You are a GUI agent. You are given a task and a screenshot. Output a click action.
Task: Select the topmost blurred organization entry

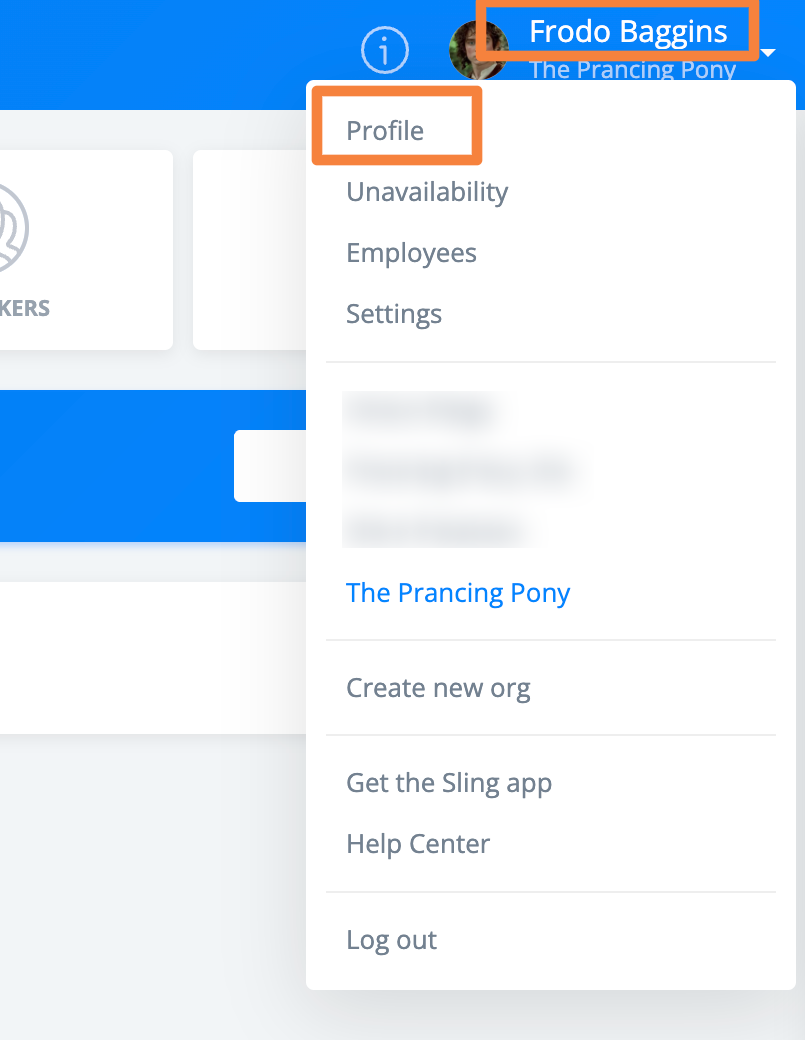pos(420,410)
